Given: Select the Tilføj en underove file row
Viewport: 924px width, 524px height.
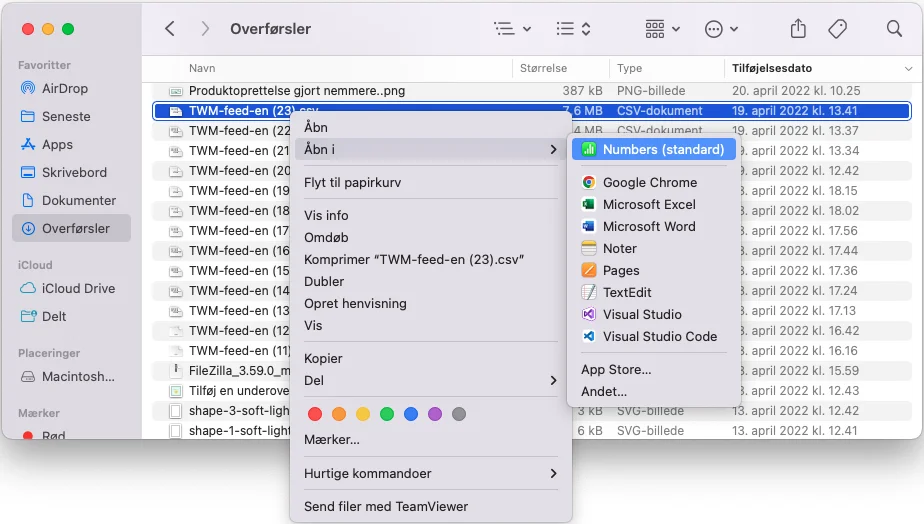Looking at the screenshot, I should pyautogui.click(x=223, y=391).
